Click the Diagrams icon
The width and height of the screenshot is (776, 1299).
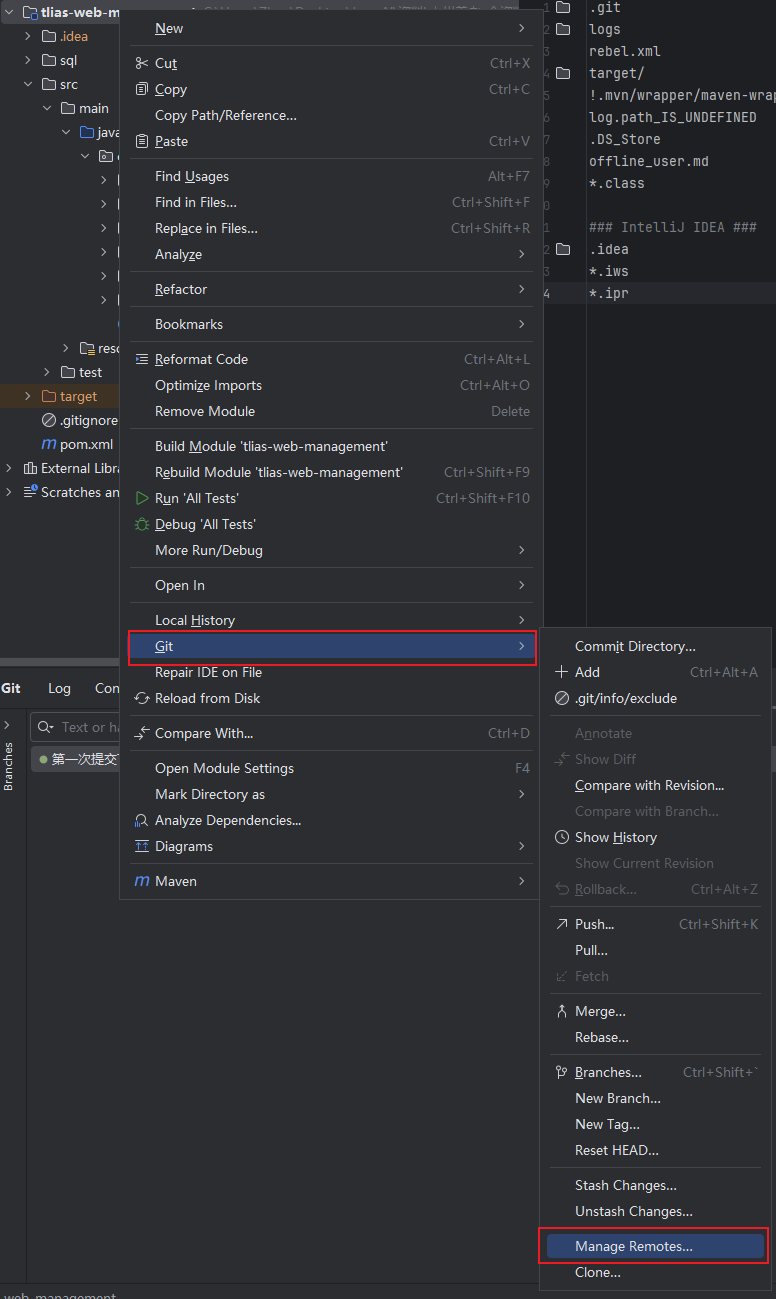tap(141, 846)
